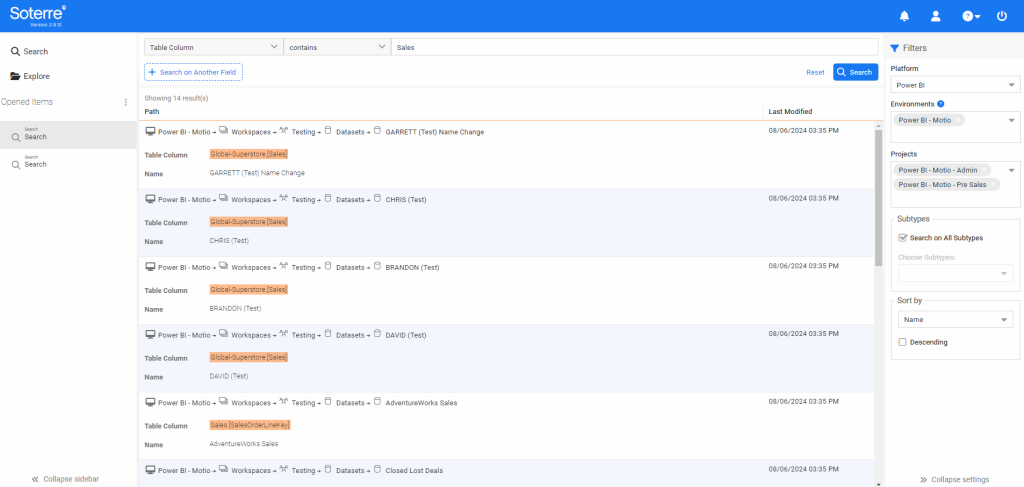Click Global-Superstore [Sales] in GARRETT result

(x=249, y=154)
